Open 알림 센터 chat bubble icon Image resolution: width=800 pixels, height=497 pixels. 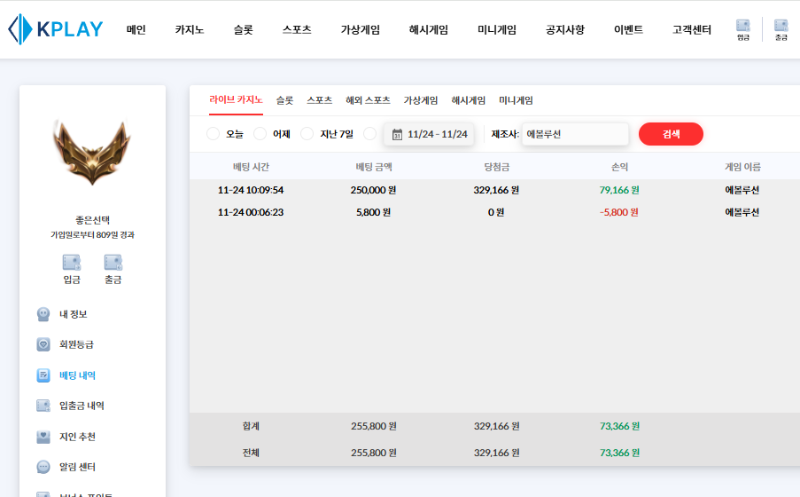click(43, 467)
